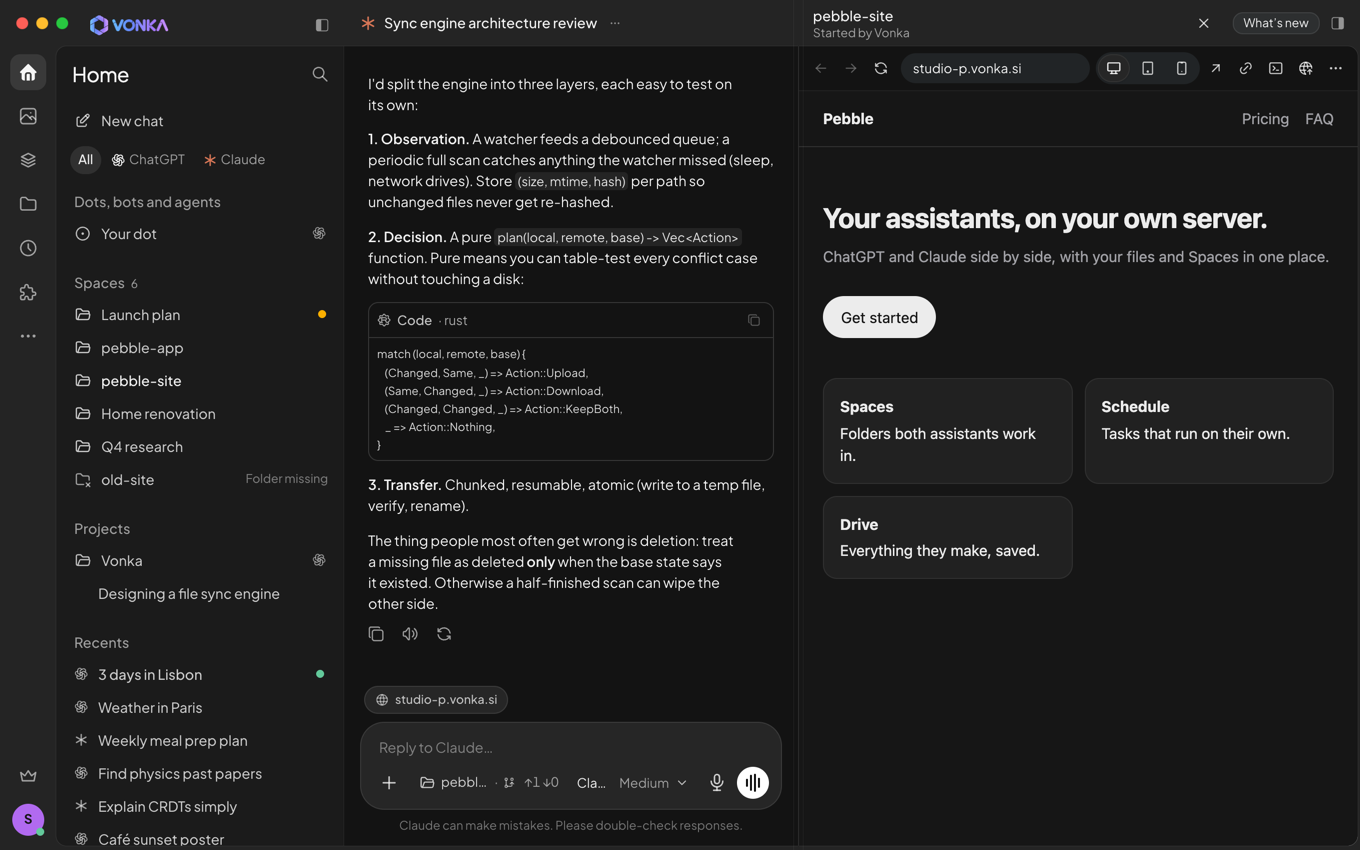1360x850 pixels.
Task: Switch preview to desktop view
Action: point(1114,68)
